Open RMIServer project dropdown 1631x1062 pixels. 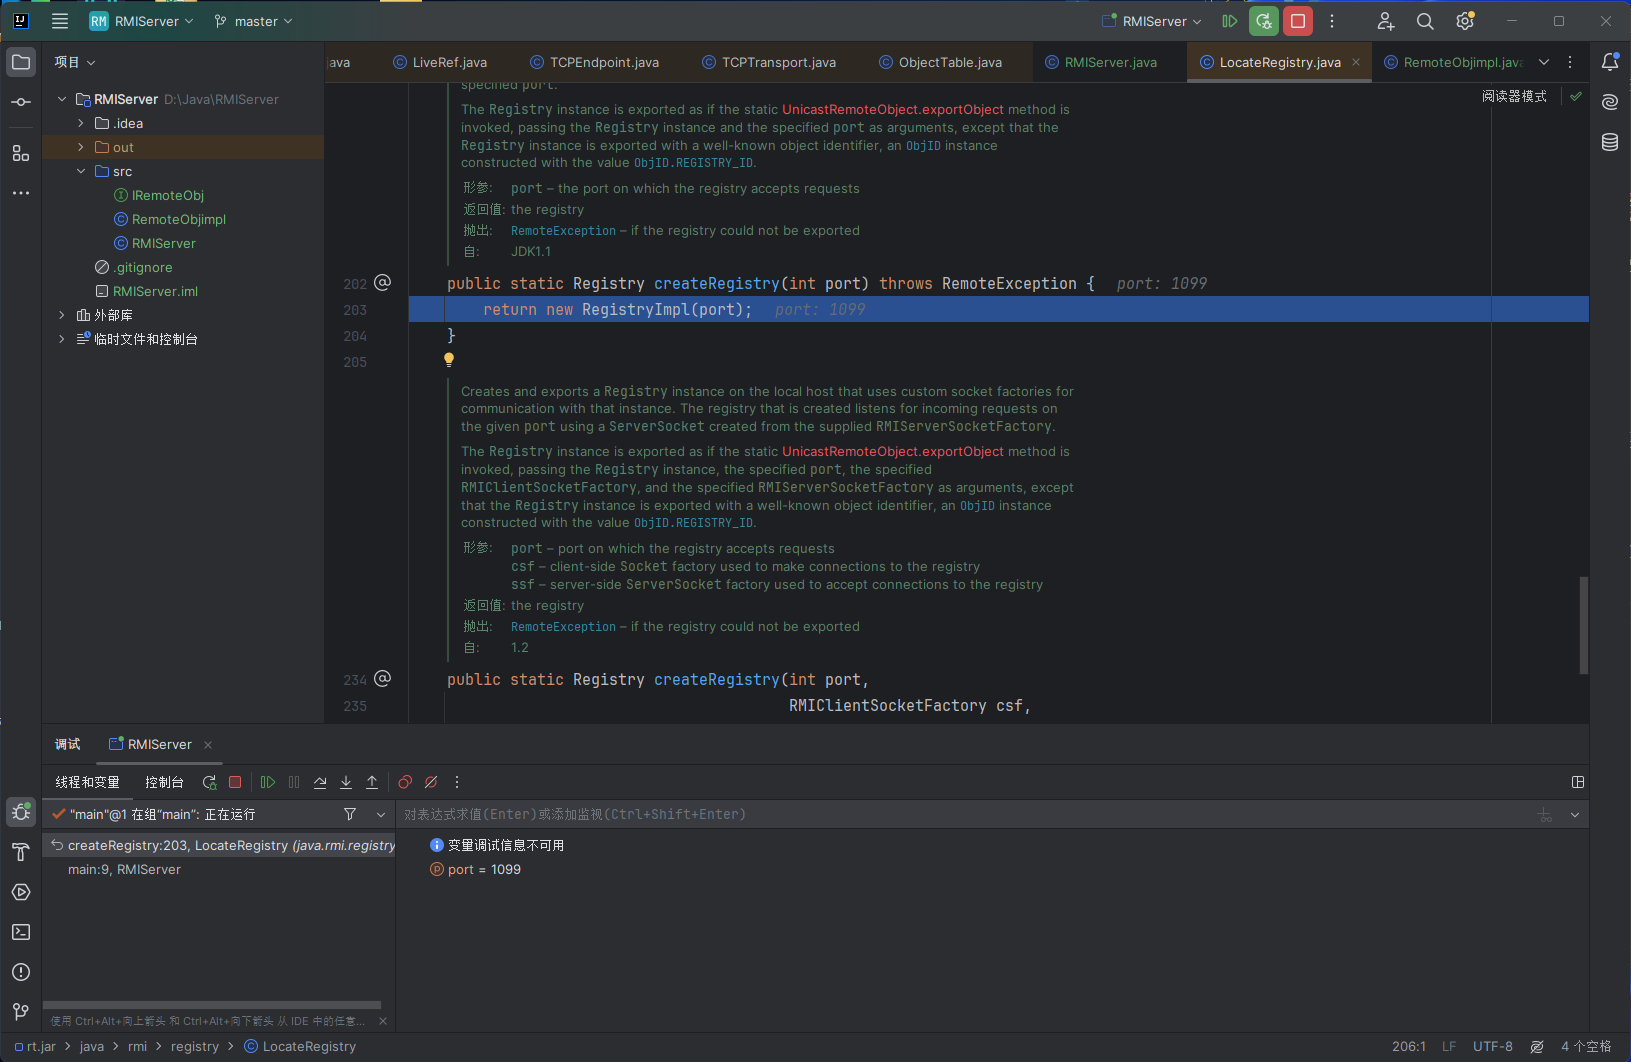[x=141, y=21]
